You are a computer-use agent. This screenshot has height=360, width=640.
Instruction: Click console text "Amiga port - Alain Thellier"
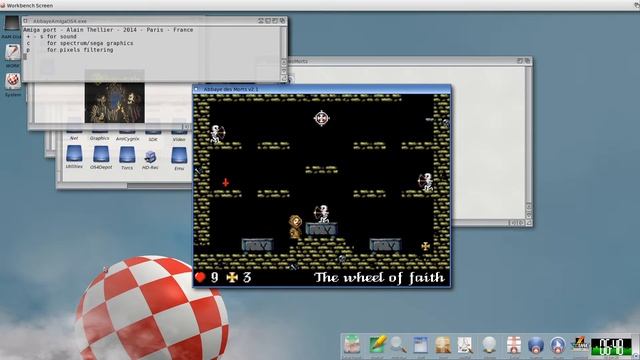pos(67,30)
